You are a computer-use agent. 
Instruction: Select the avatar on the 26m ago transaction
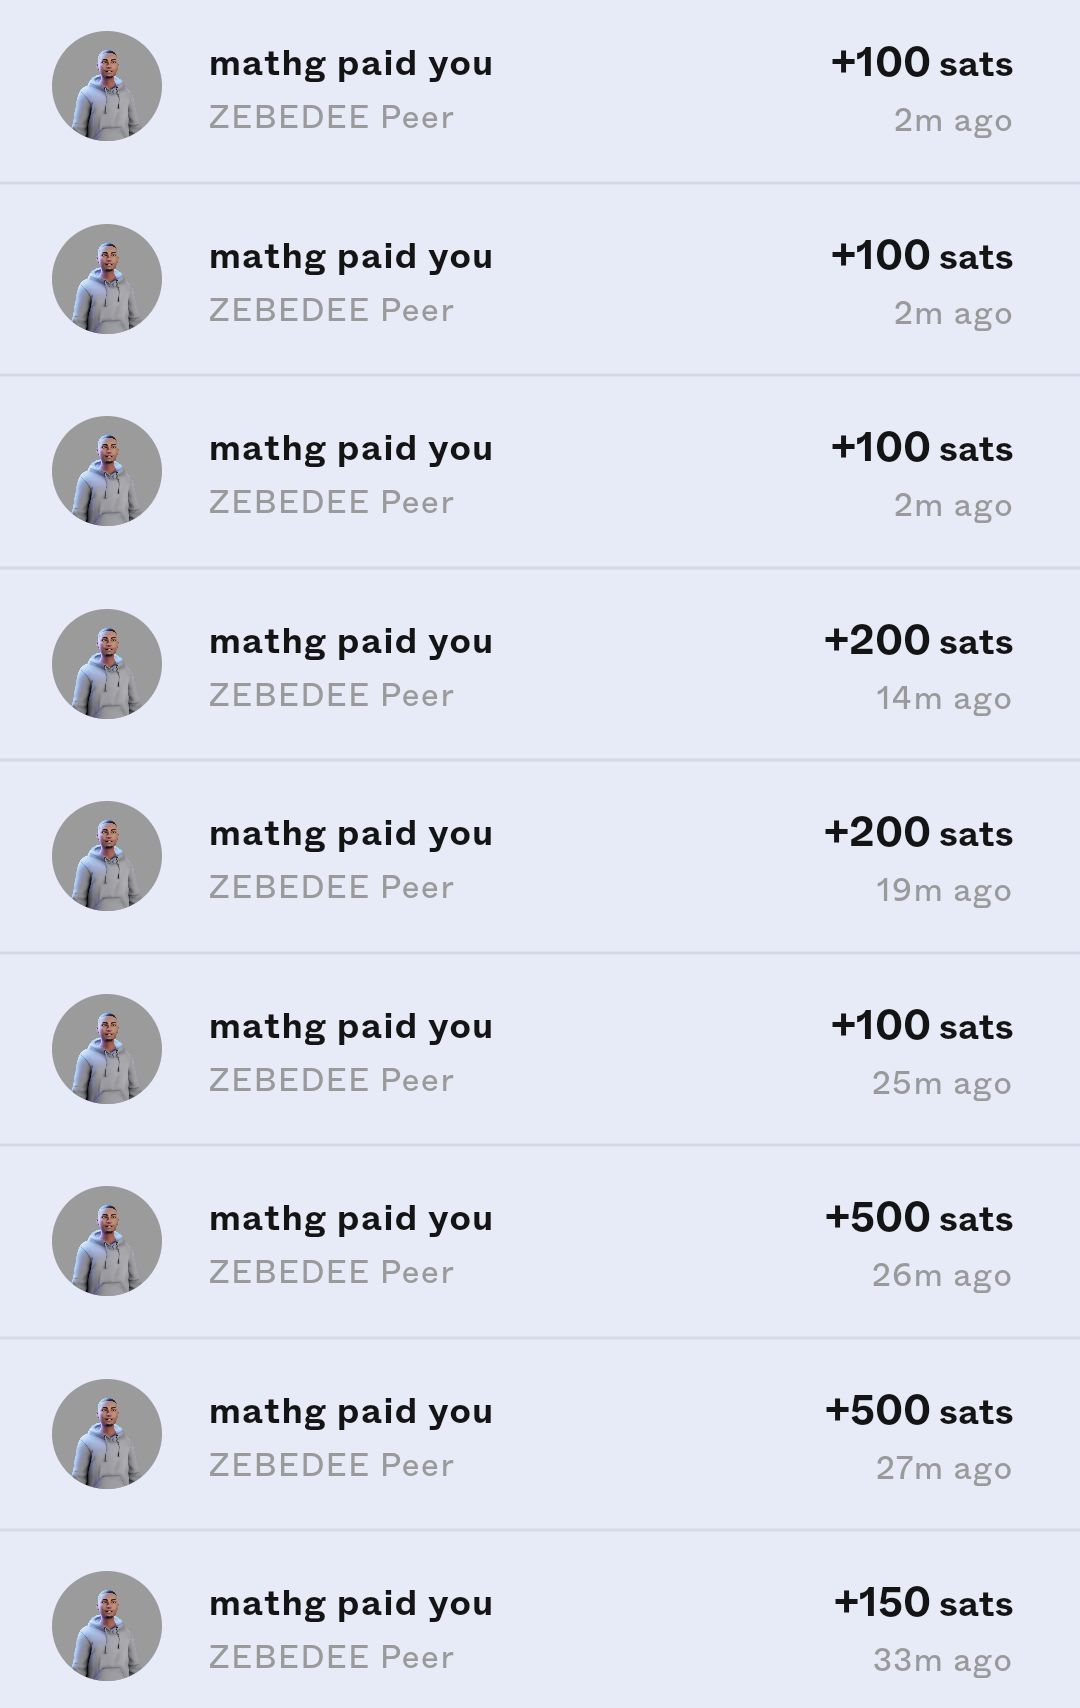107,1241
